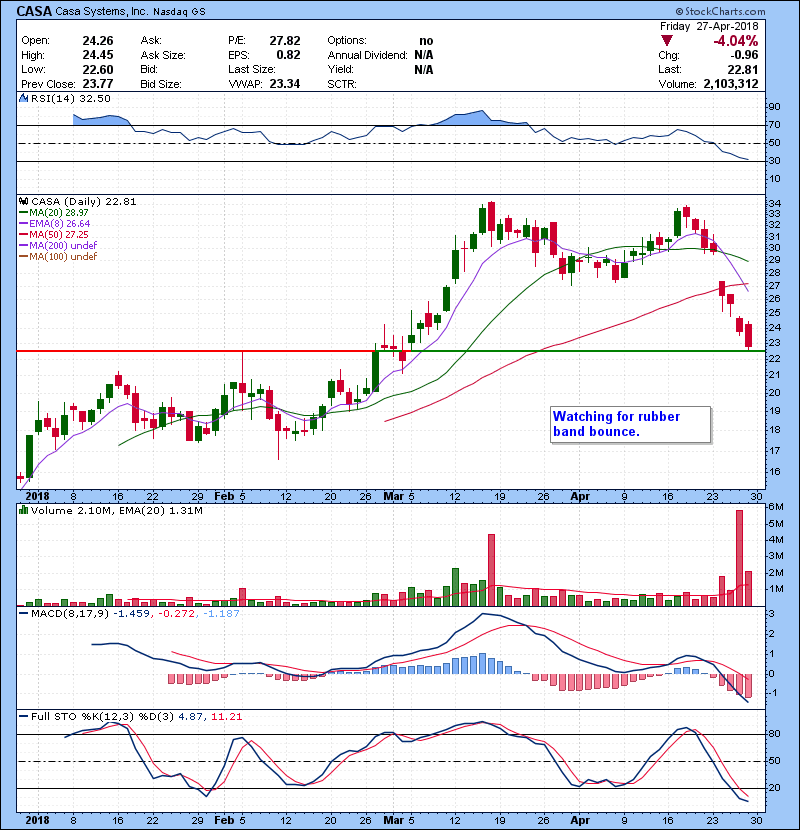The height and width of the screenshot is (830, 800).
Task: Click the MACD(8,17,9) indicator label
Action: 70,614
